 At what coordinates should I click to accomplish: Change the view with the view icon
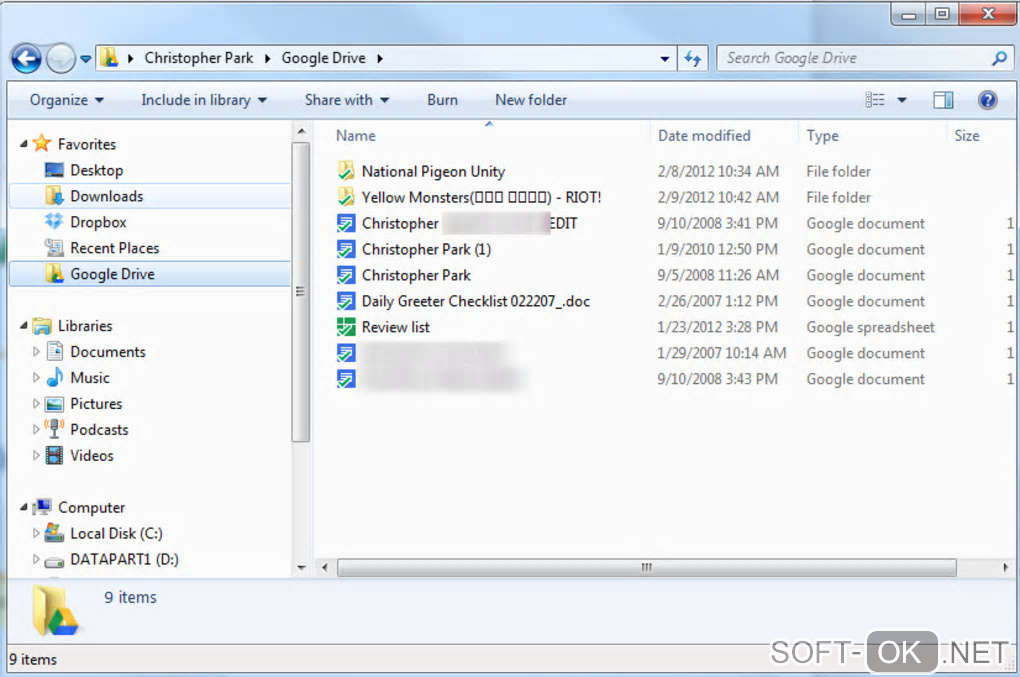[x=875, y=100]
